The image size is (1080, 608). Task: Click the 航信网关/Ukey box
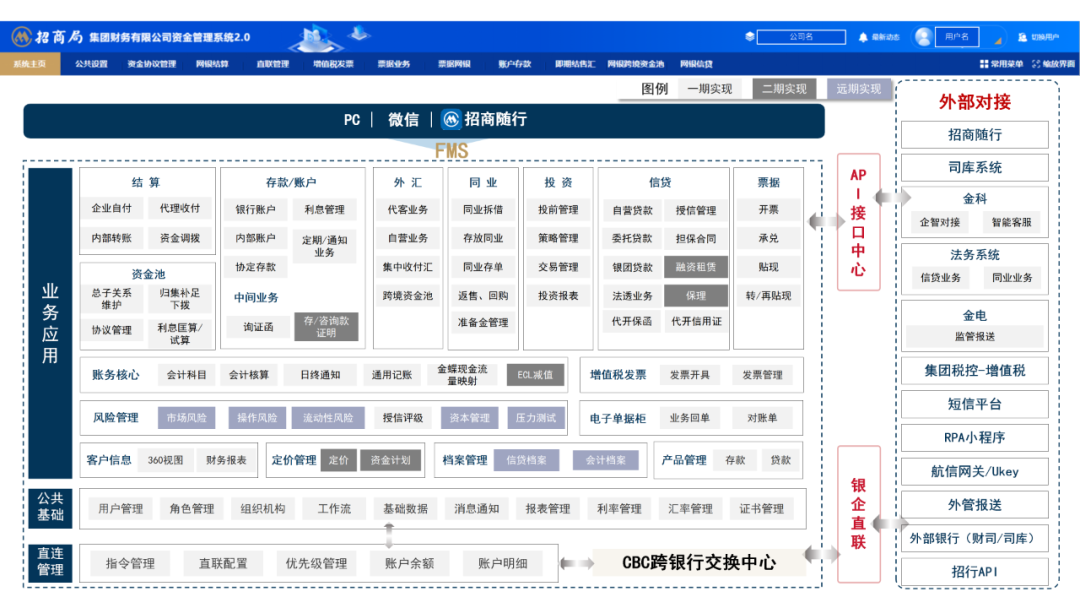click(x=975, y=472)
